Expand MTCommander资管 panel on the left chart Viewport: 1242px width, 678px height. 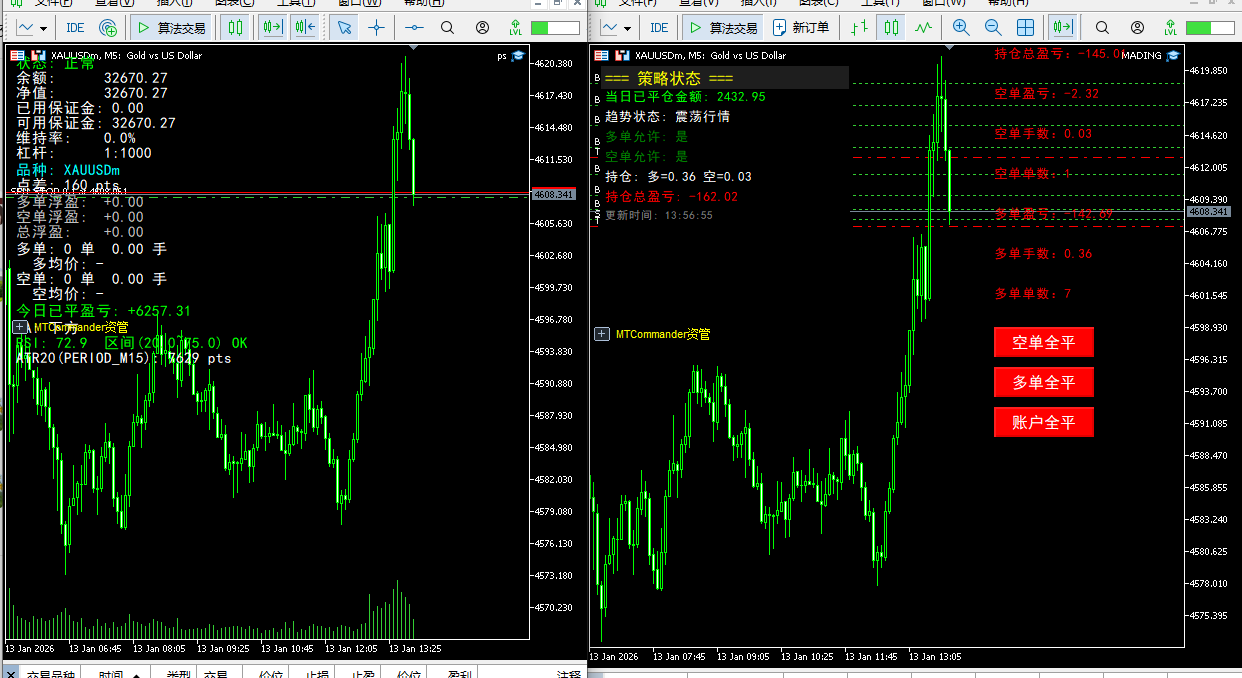click(20, 327)
